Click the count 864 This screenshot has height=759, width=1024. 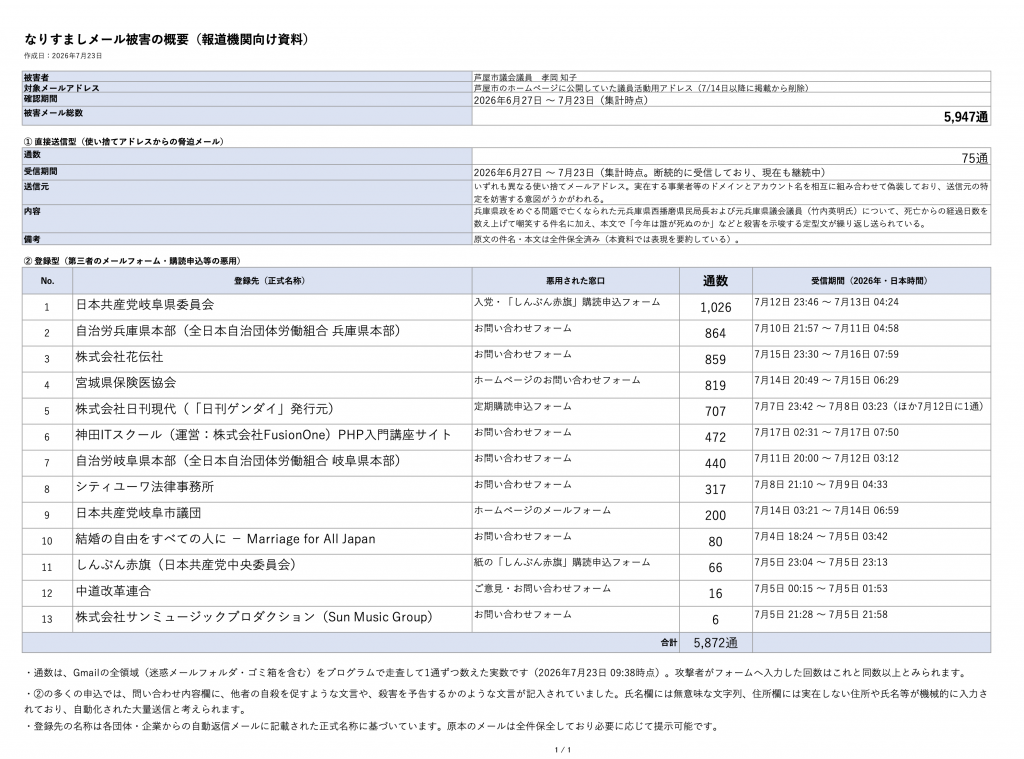[715, 333]
